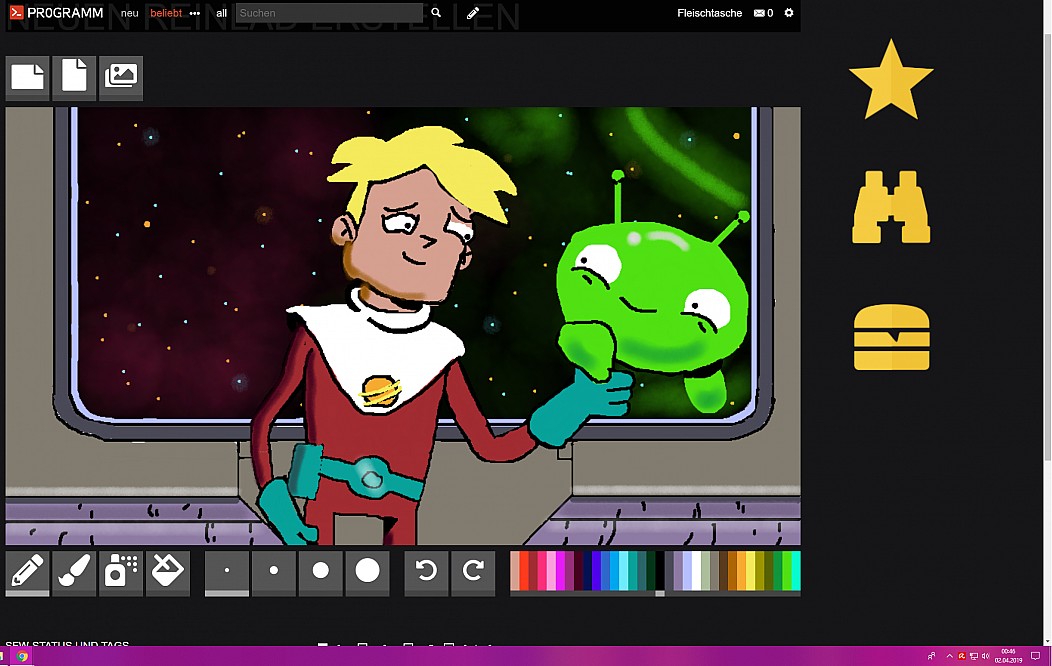Go to pr0gramm home via logo

[x=56, y=13]
